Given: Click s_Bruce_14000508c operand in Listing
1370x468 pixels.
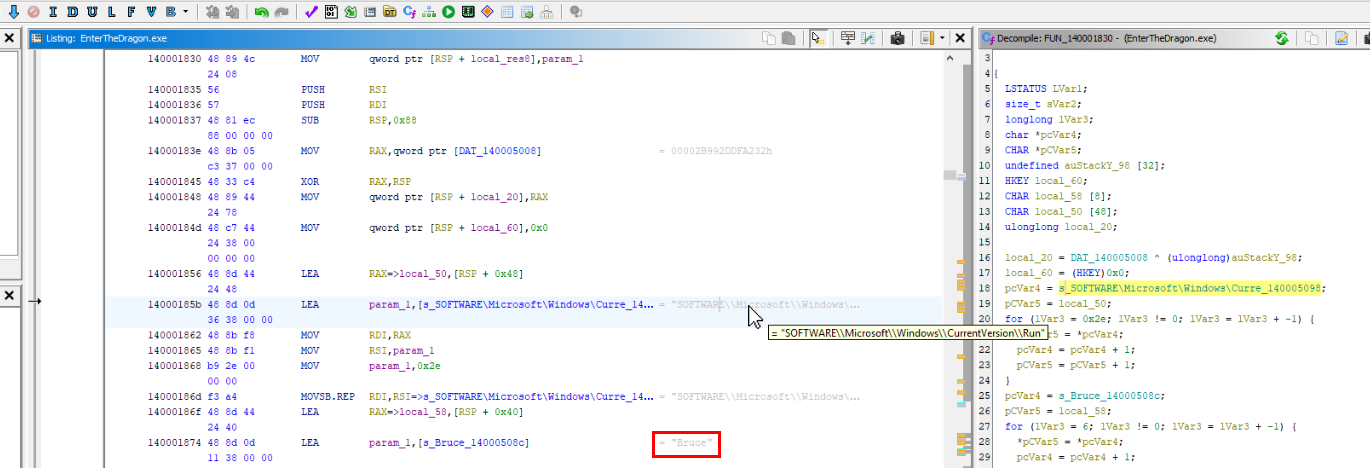Looking at the screenshot, I should click(x=474, y=442).
